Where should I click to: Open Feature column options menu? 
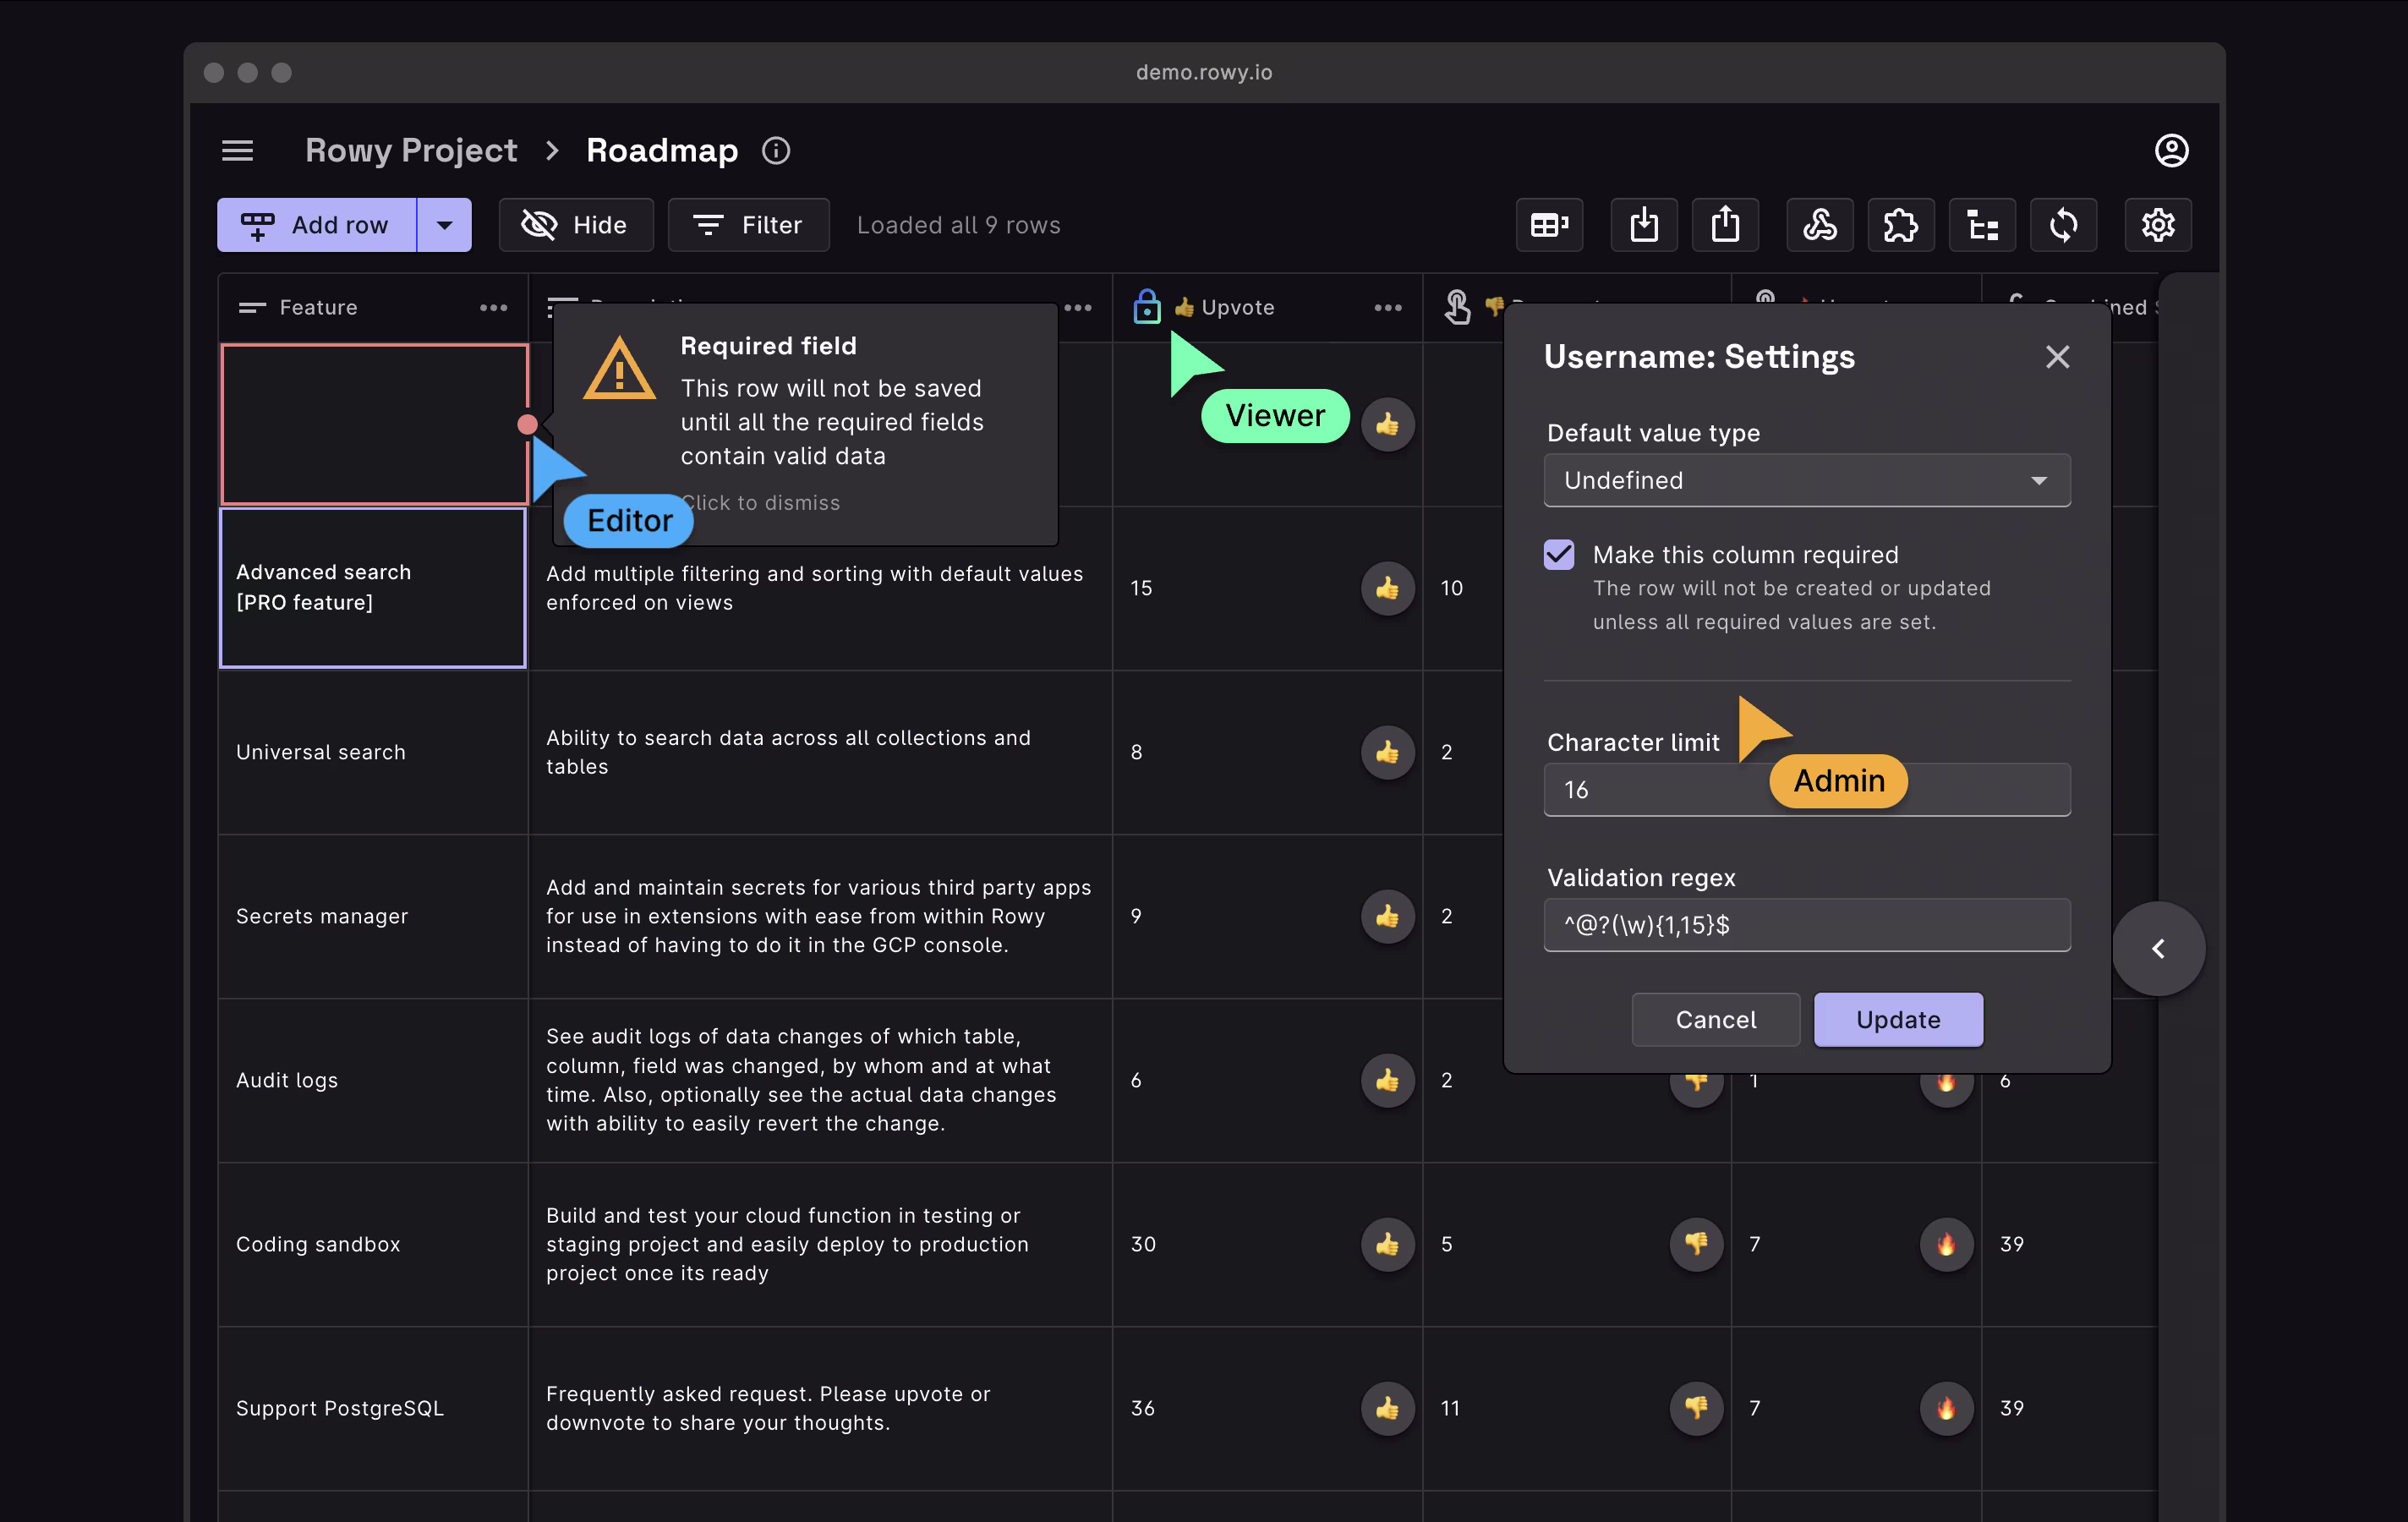pyautogui.click(x=493, y=308)
